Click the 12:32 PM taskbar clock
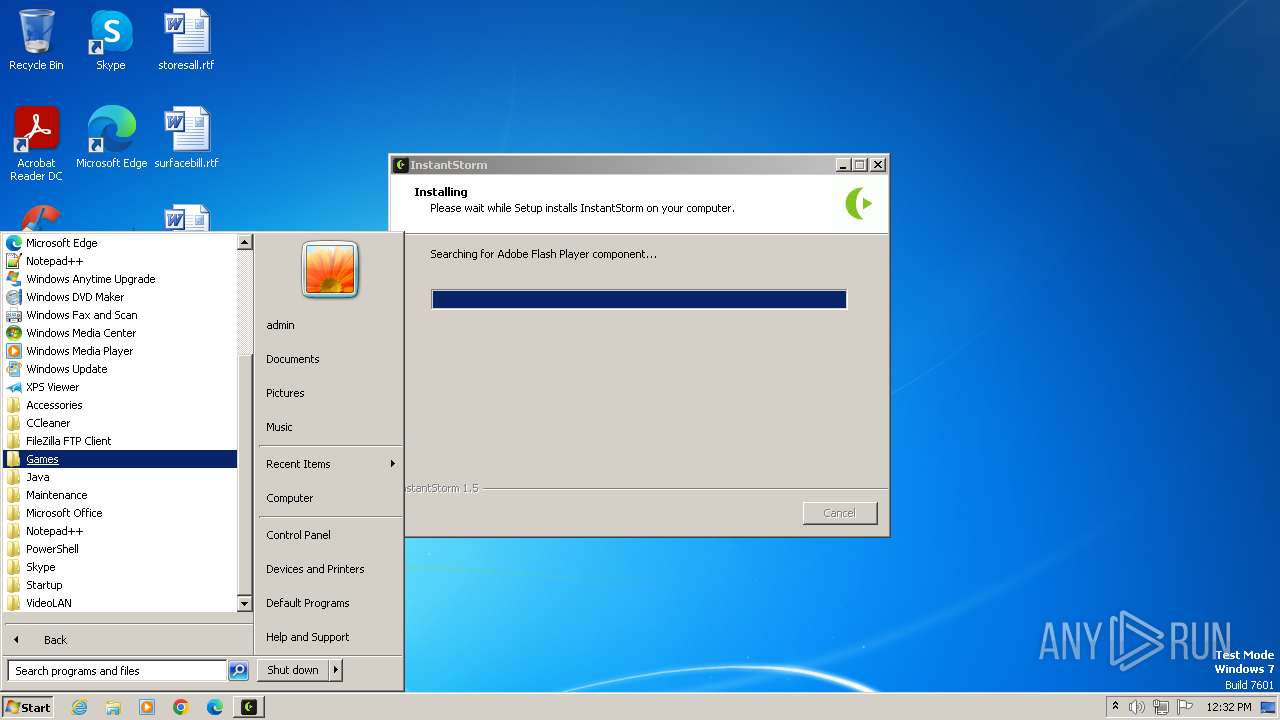Screen dimensions: 1280x720 pyautogui.click(x=1229, y=707)
